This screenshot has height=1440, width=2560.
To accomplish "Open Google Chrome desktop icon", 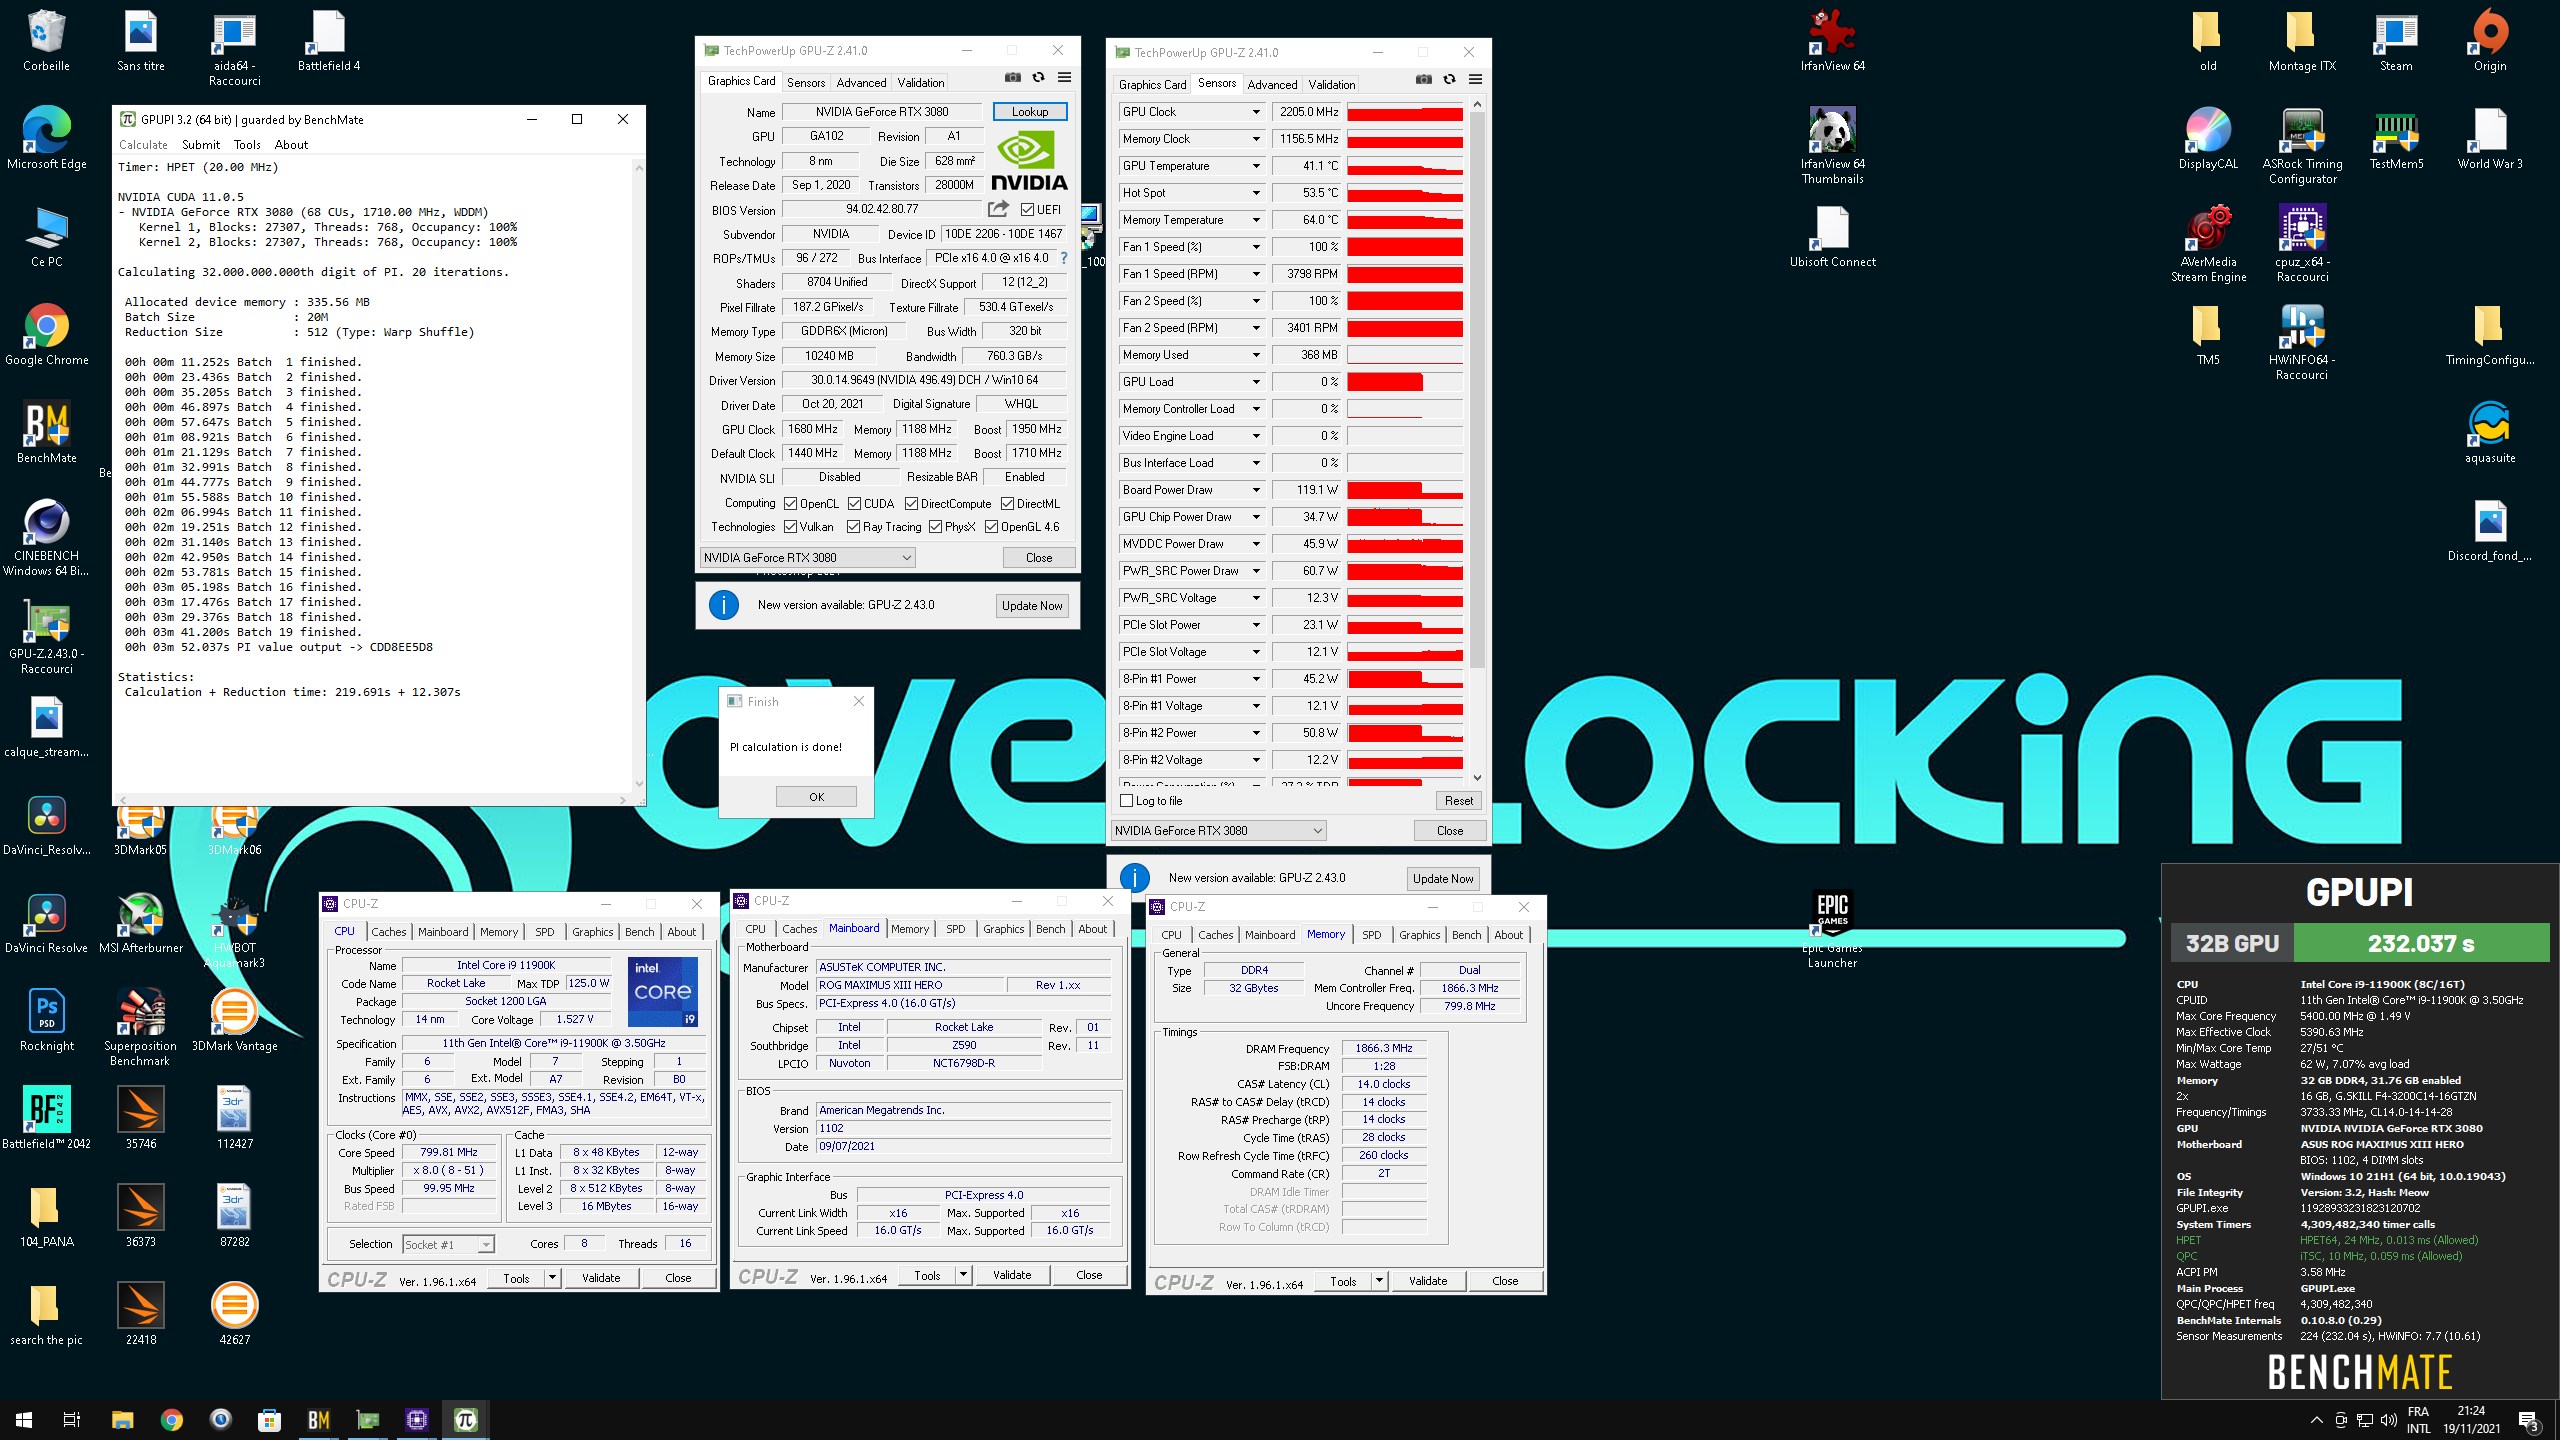I will (46, 335).
